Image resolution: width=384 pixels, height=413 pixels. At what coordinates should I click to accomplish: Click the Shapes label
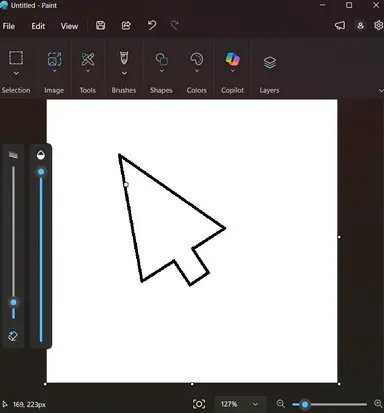(x=161, y=90)
